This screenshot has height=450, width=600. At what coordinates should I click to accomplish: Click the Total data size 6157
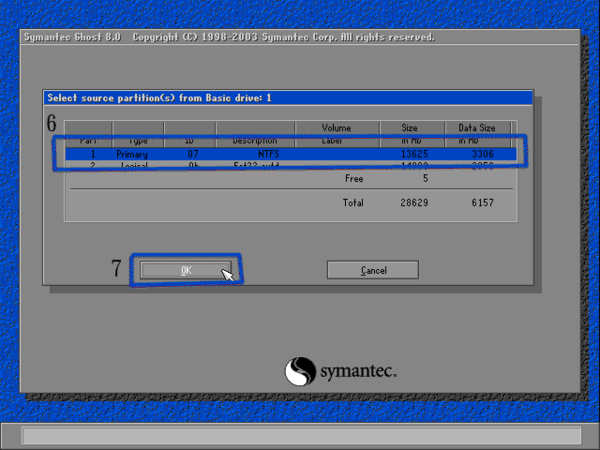483,202
